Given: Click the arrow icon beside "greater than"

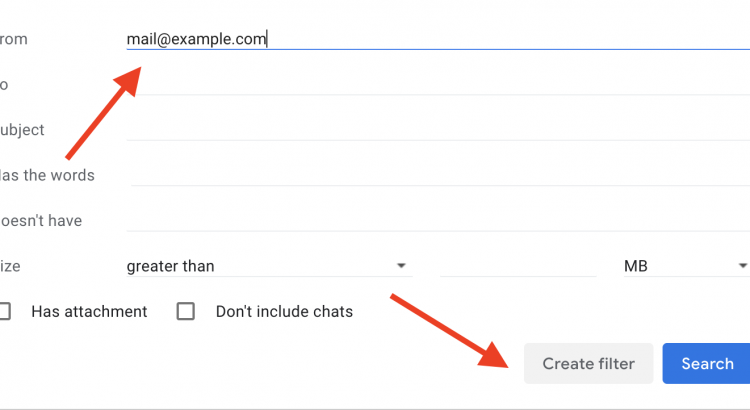Looking at the screenshot, I should pos(401,266).
